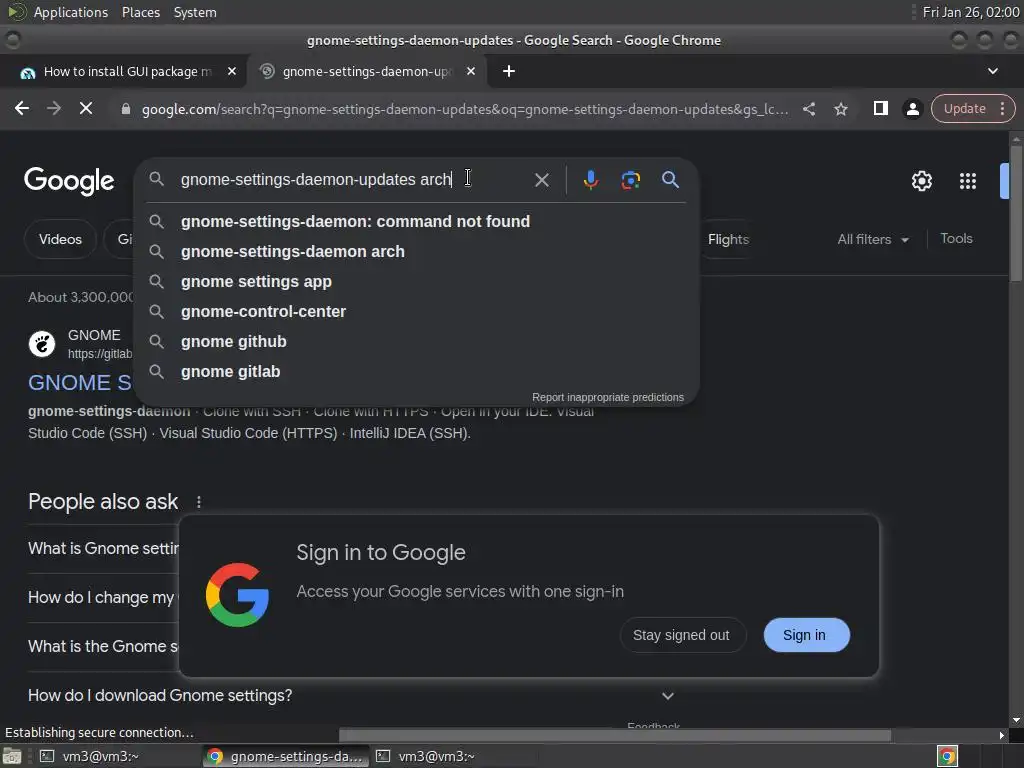The width and height of the screenshot is (1024, 768).
Task: Choose 'gnome gitlab' suggestion
Action: [x=416, y=372]
